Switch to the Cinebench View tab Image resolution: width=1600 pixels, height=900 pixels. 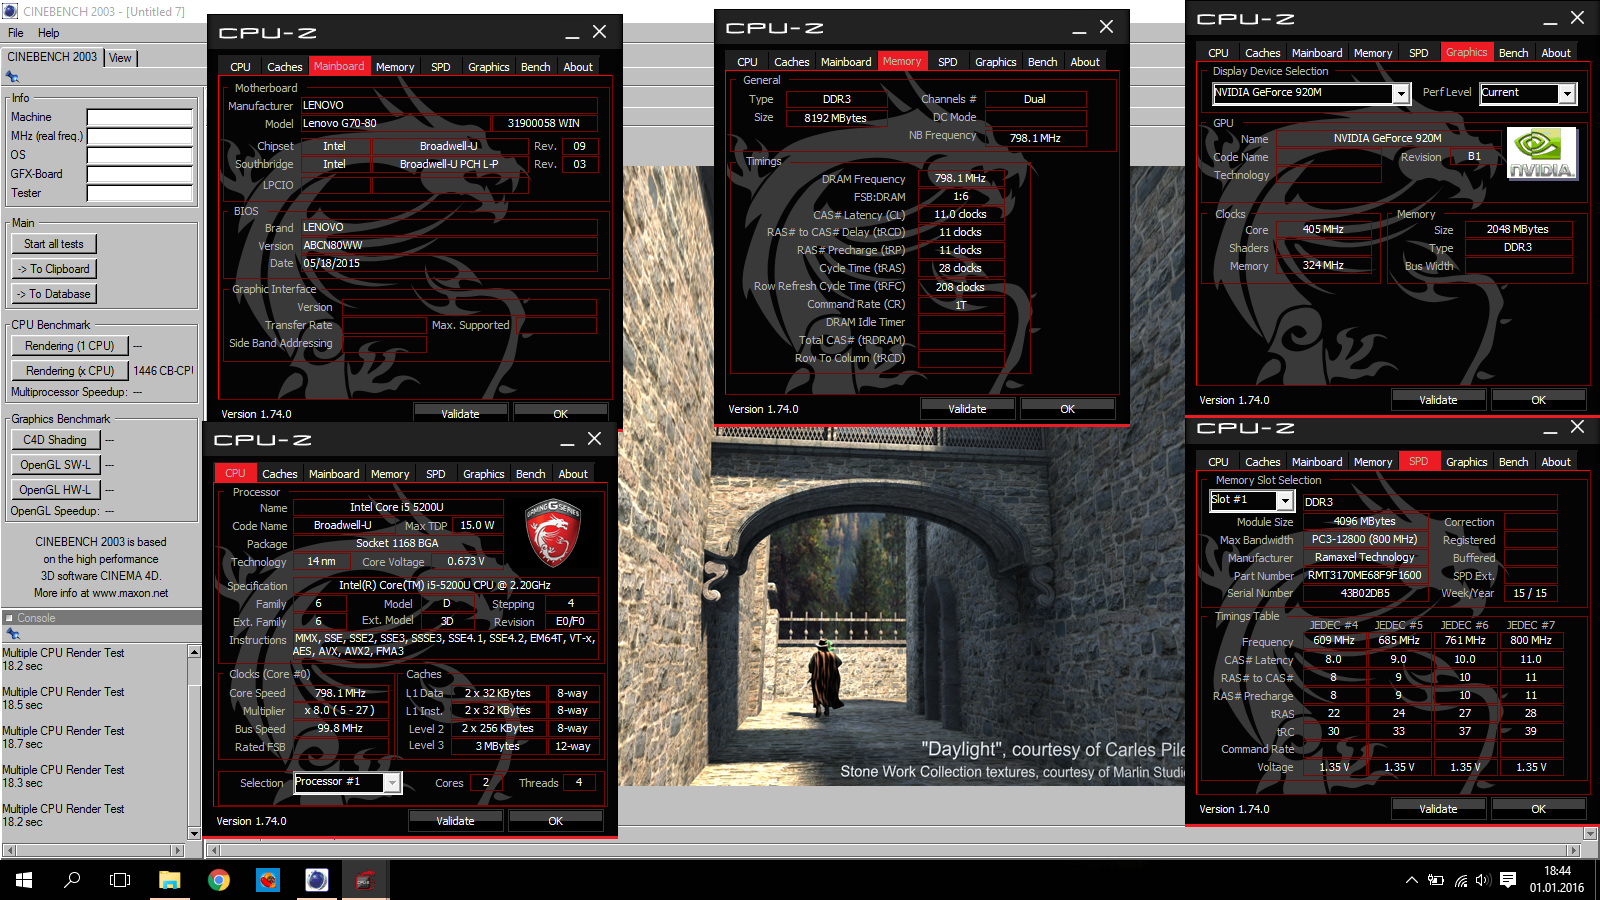120,58
